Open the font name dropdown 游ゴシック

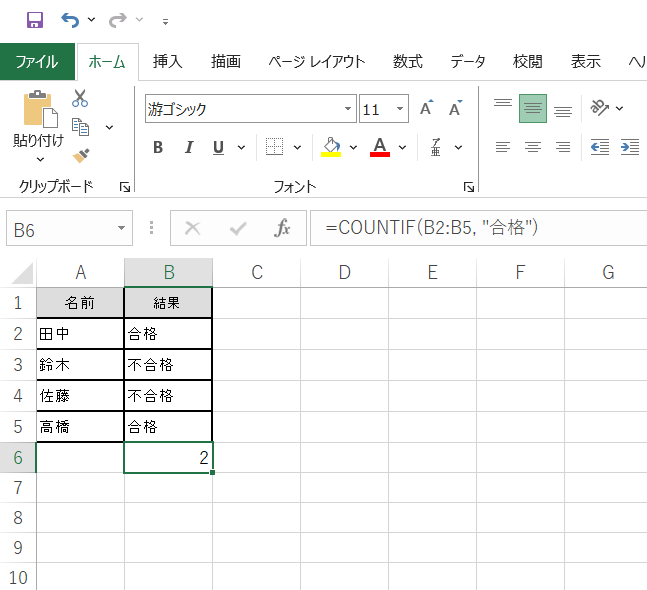pyautogui.click(x=349, y=109)
